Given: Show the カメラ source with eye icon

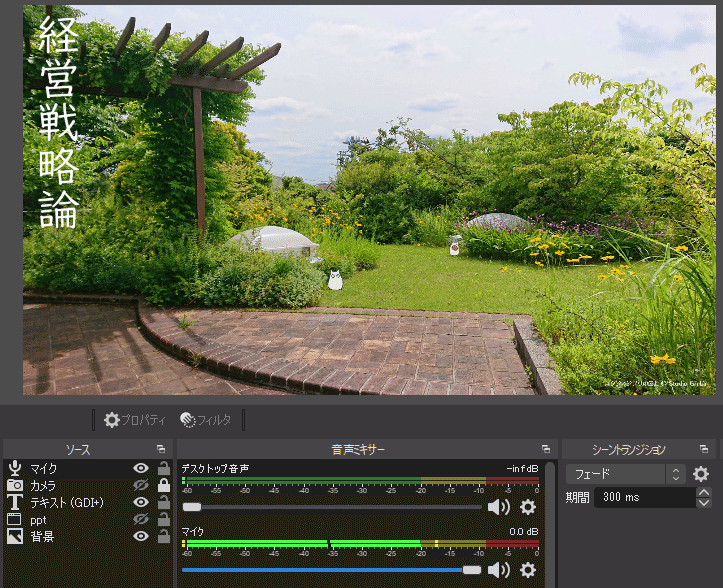Looking at the screenshot, I should (141, 485).
